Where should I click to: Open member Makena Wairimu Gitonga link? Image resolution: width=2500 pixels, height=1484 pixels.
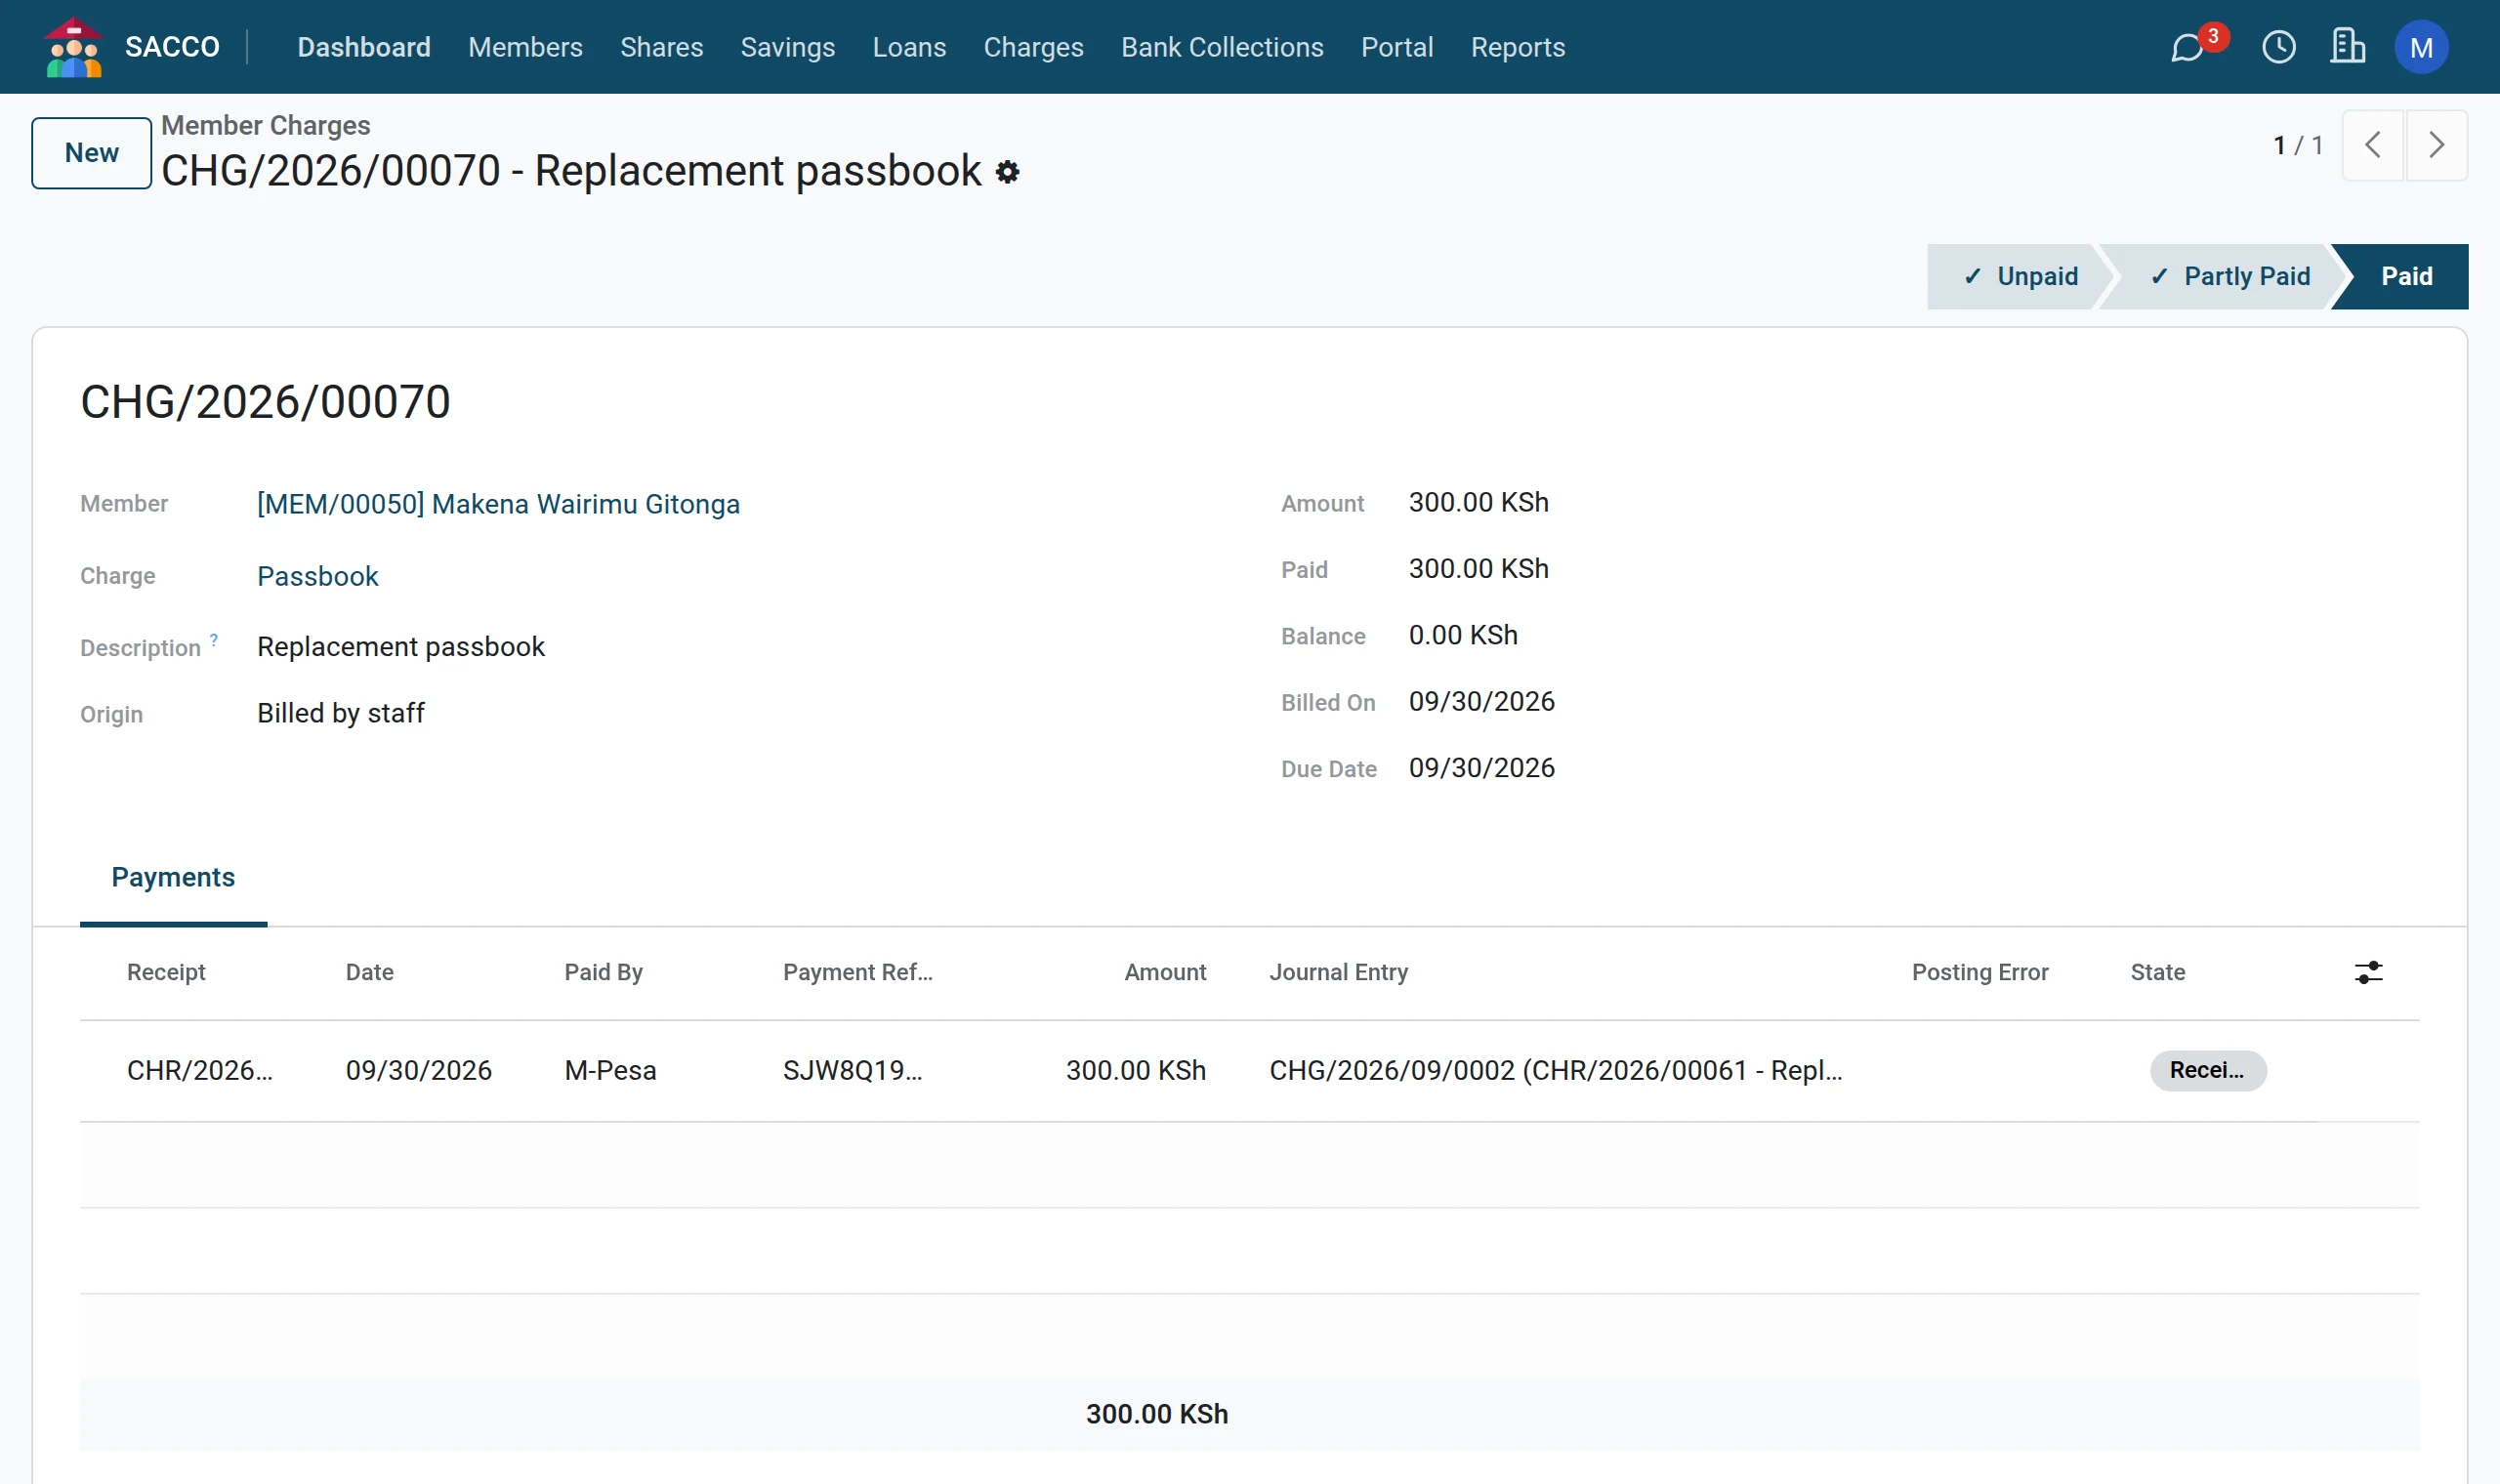(498, 503)
